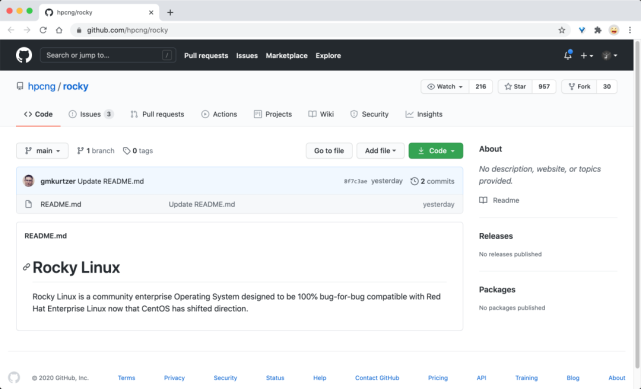Click README.md file icon
Image resolution: width=641 pixels, height=389 pixels.
pos(28,204)
